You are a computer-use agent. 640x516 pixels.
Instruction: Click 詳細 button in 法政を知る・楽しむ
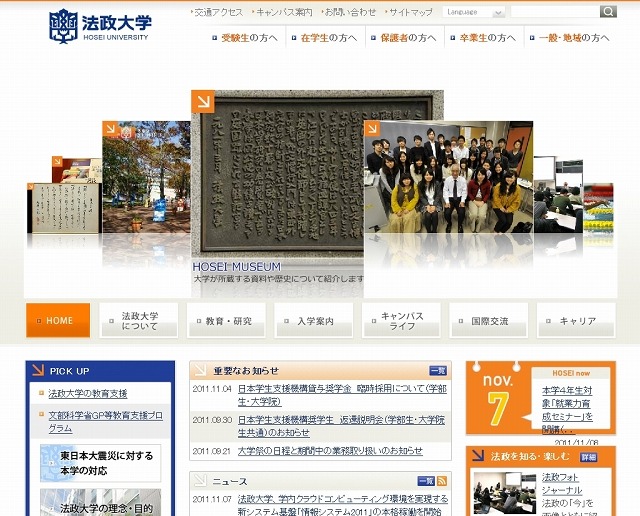(x=588, y=457)
